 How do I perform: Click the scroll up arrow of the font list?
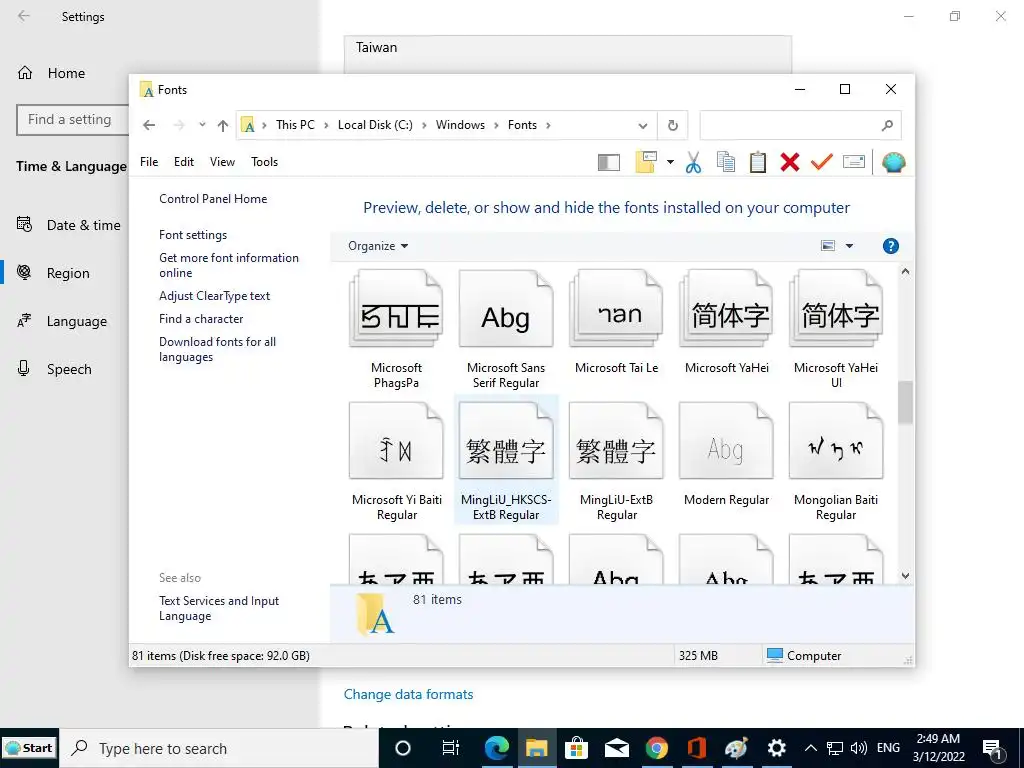(905, 271)
